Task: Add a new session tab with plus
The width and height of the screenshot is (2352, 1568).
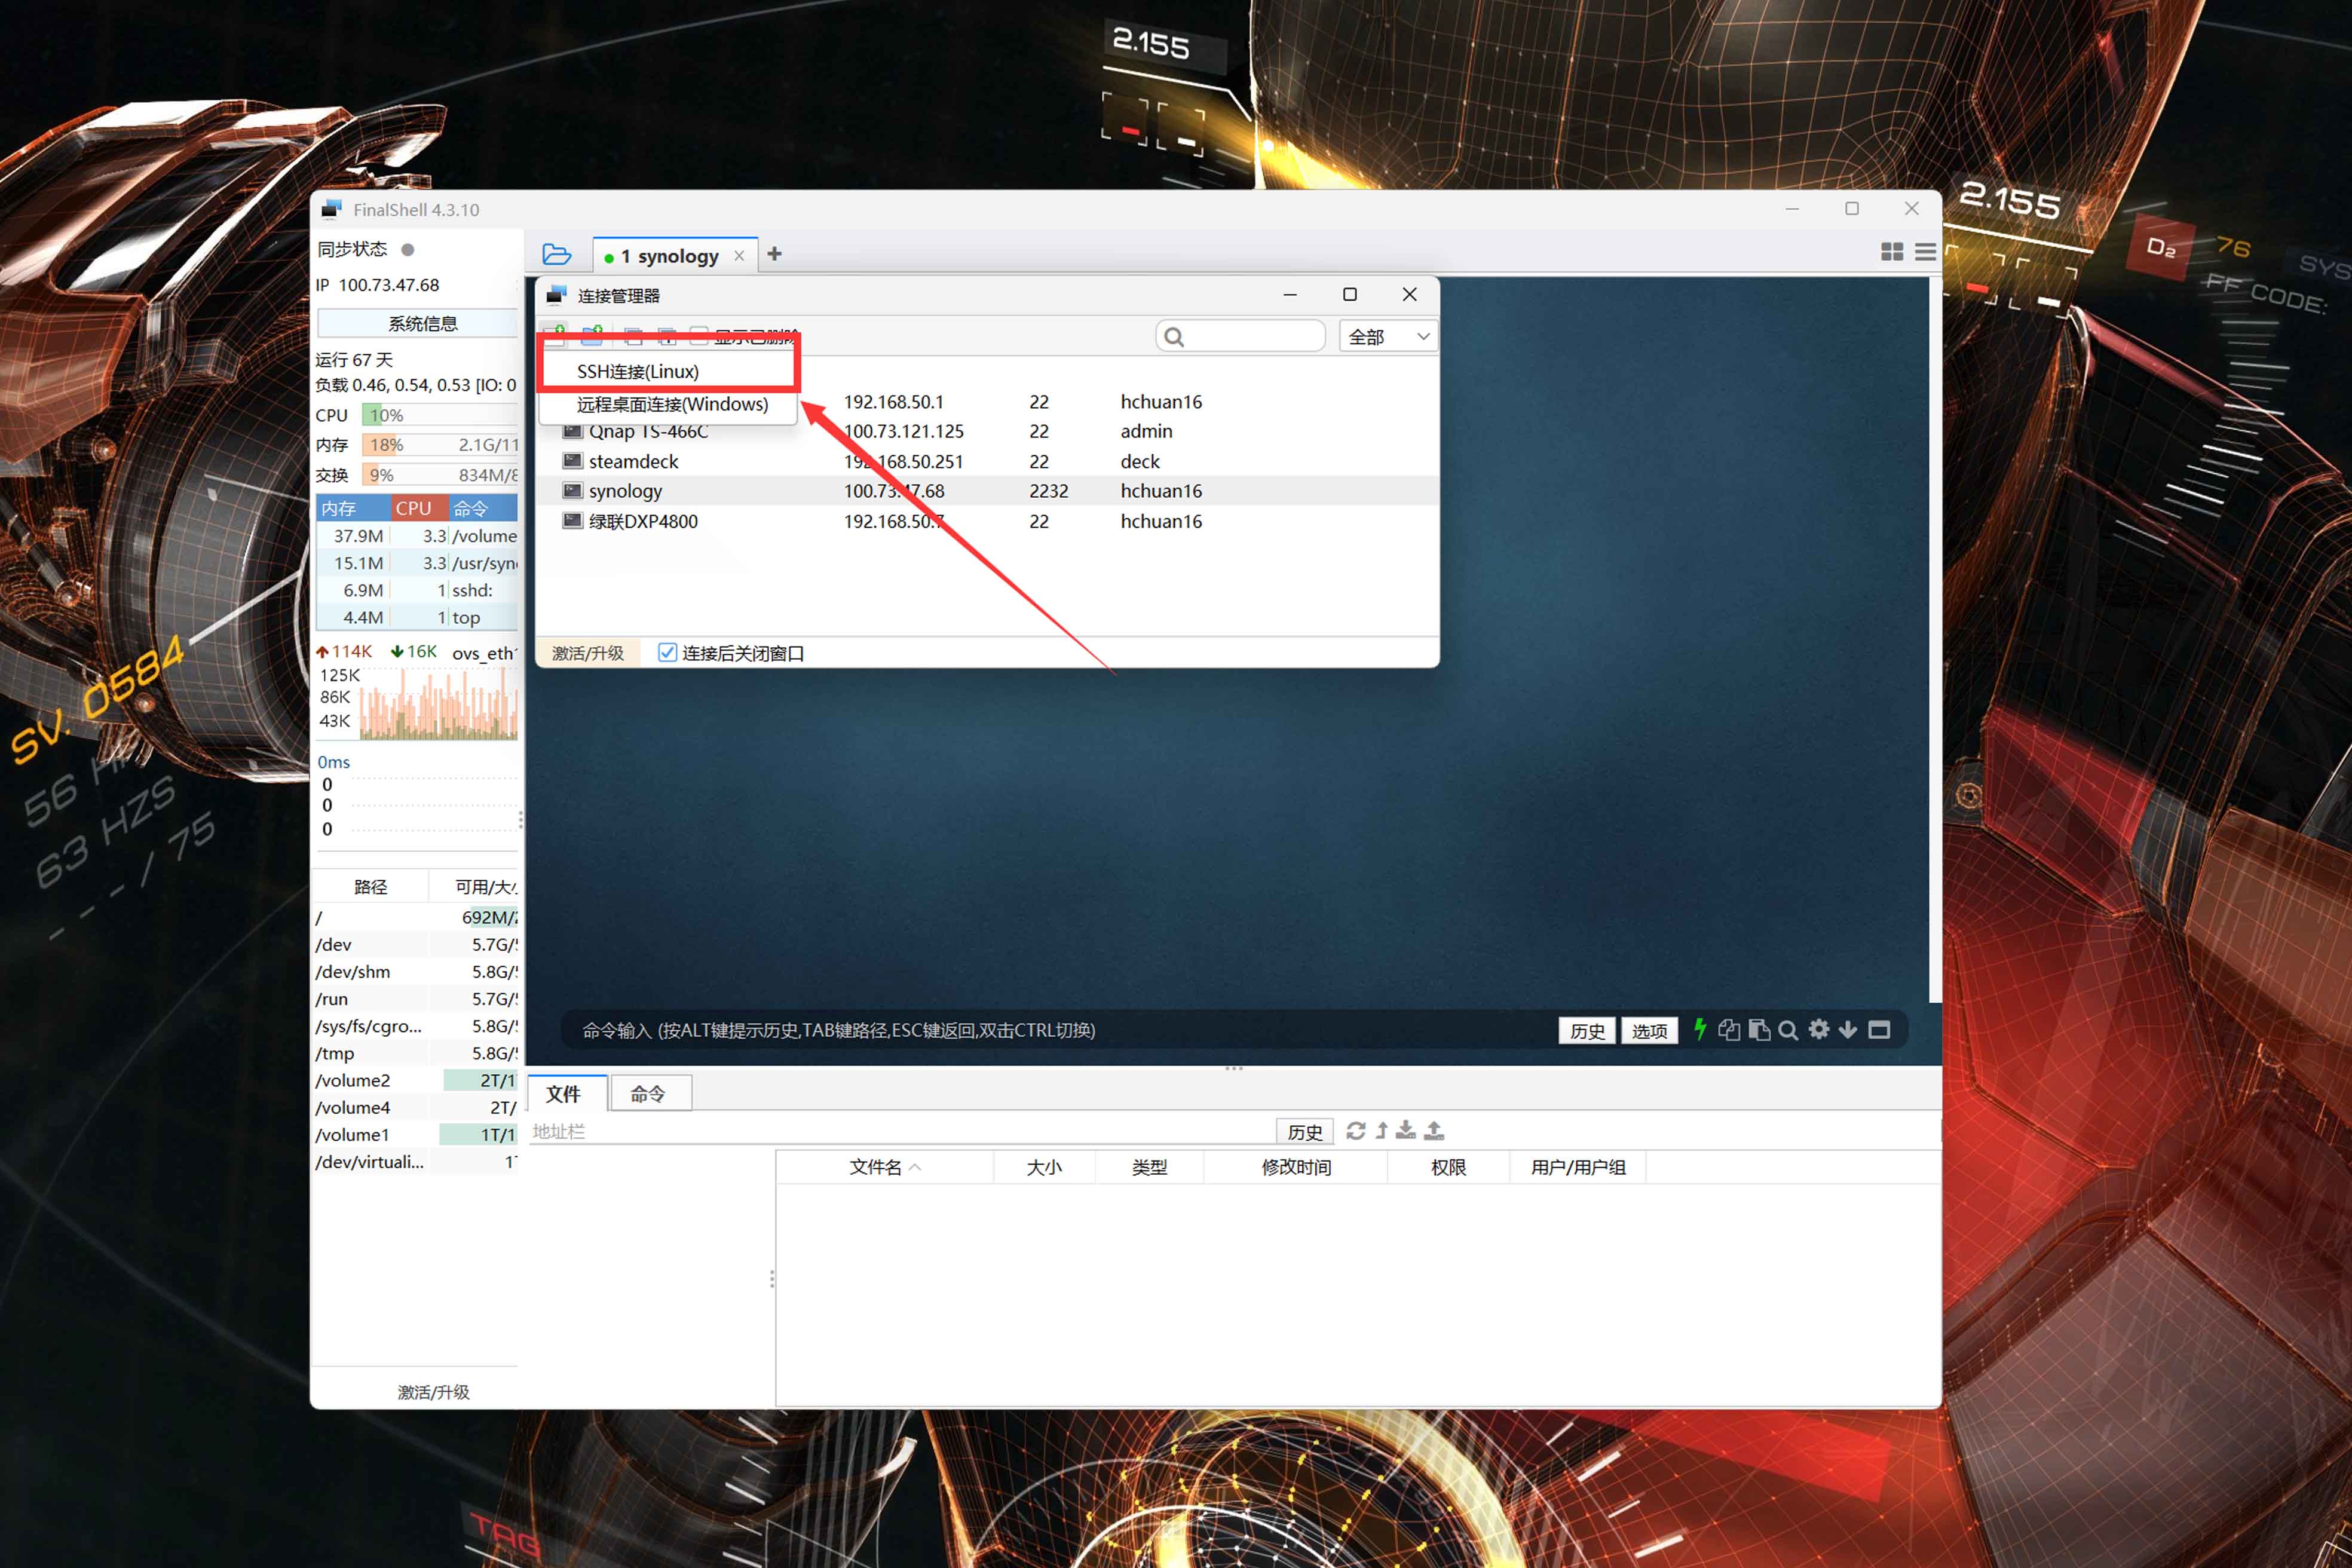Action: 774,254
